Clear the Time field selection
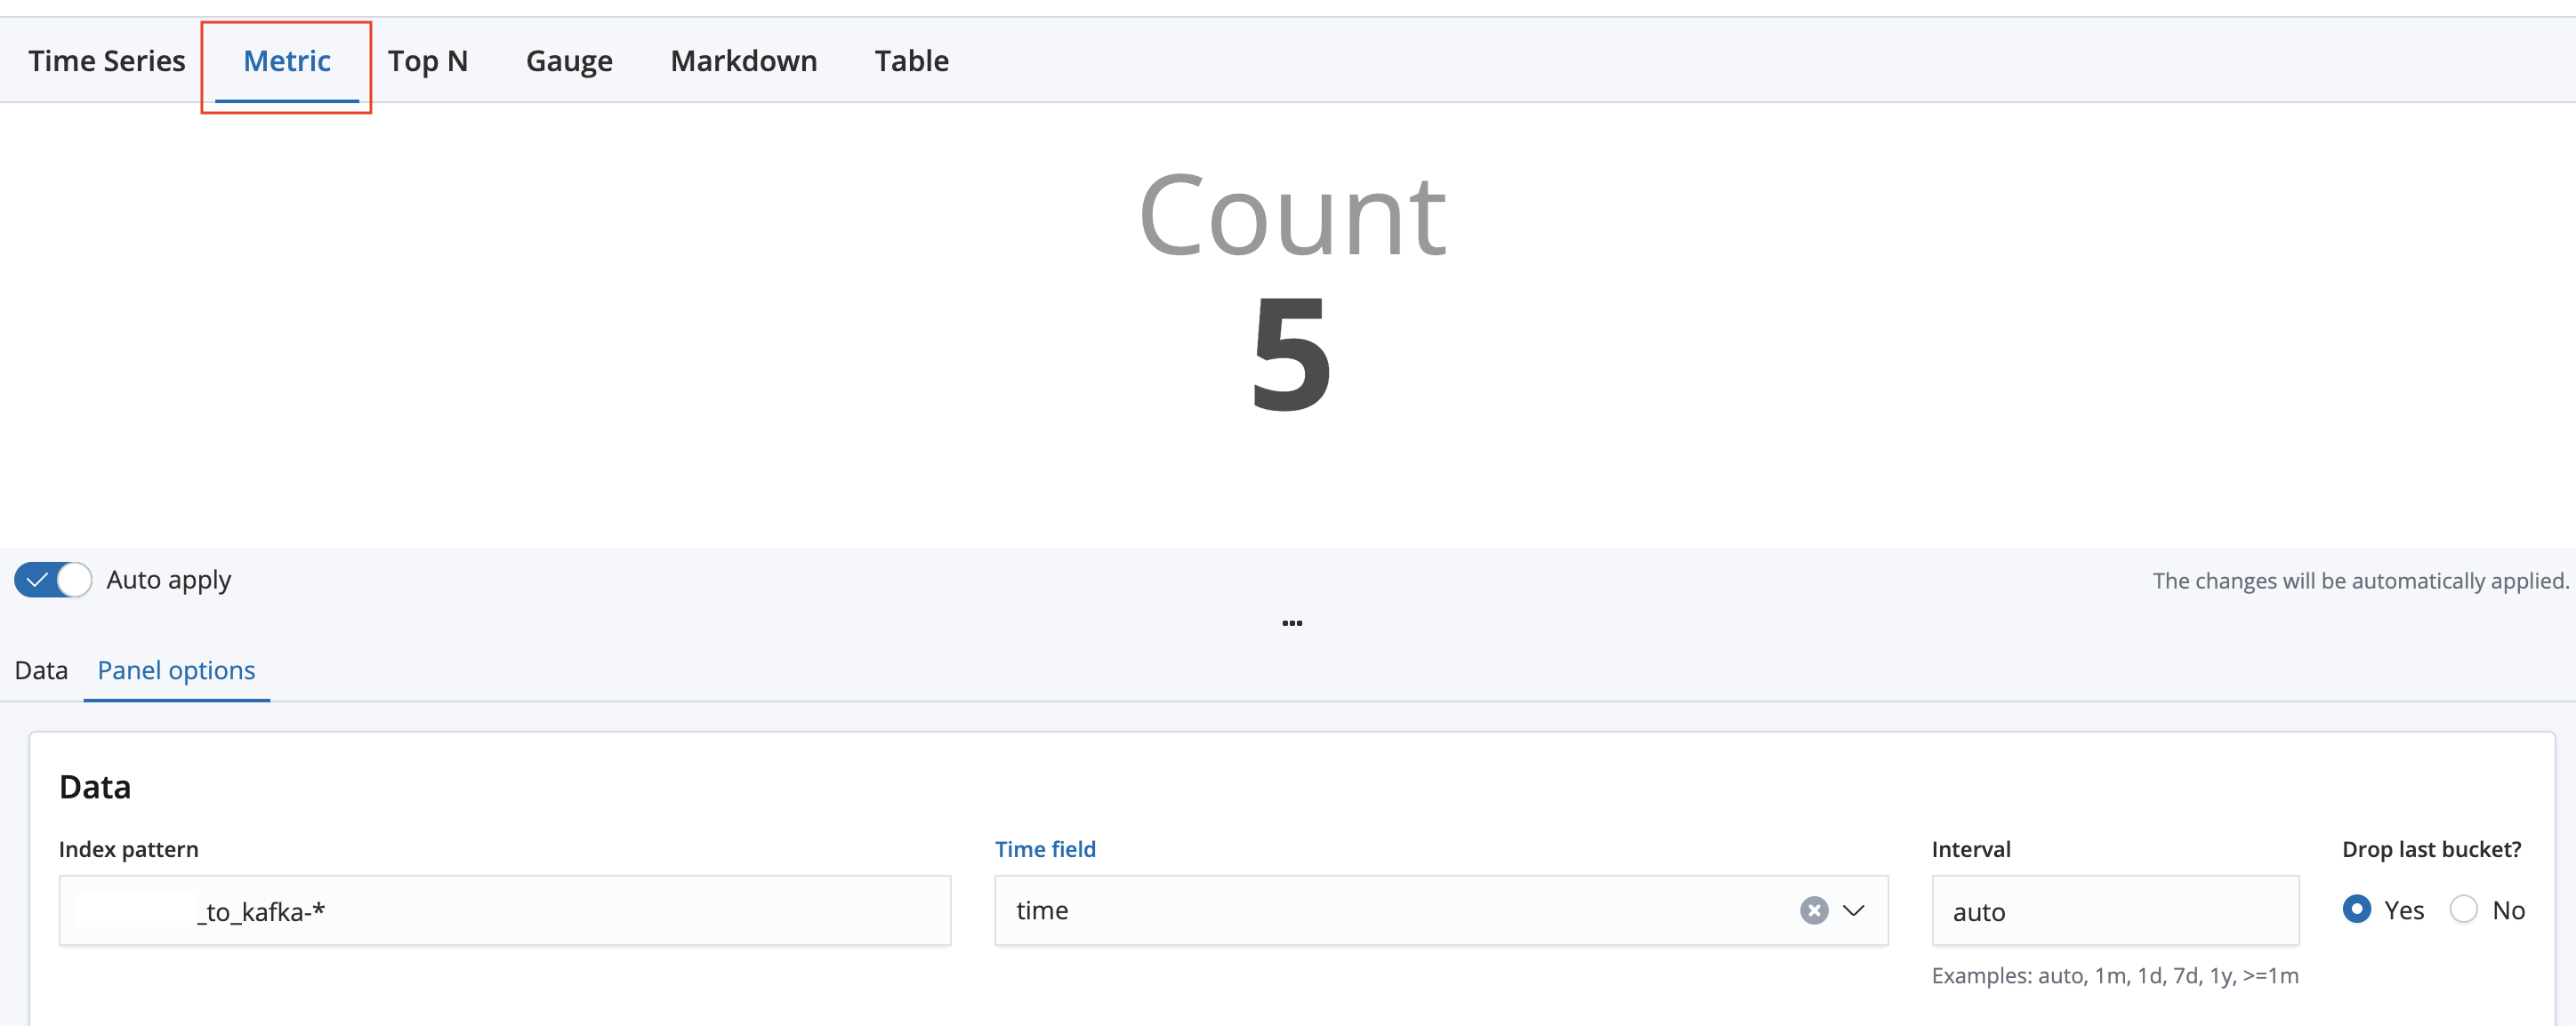Screen dimensions: 2576x1026 point(1813,911)
